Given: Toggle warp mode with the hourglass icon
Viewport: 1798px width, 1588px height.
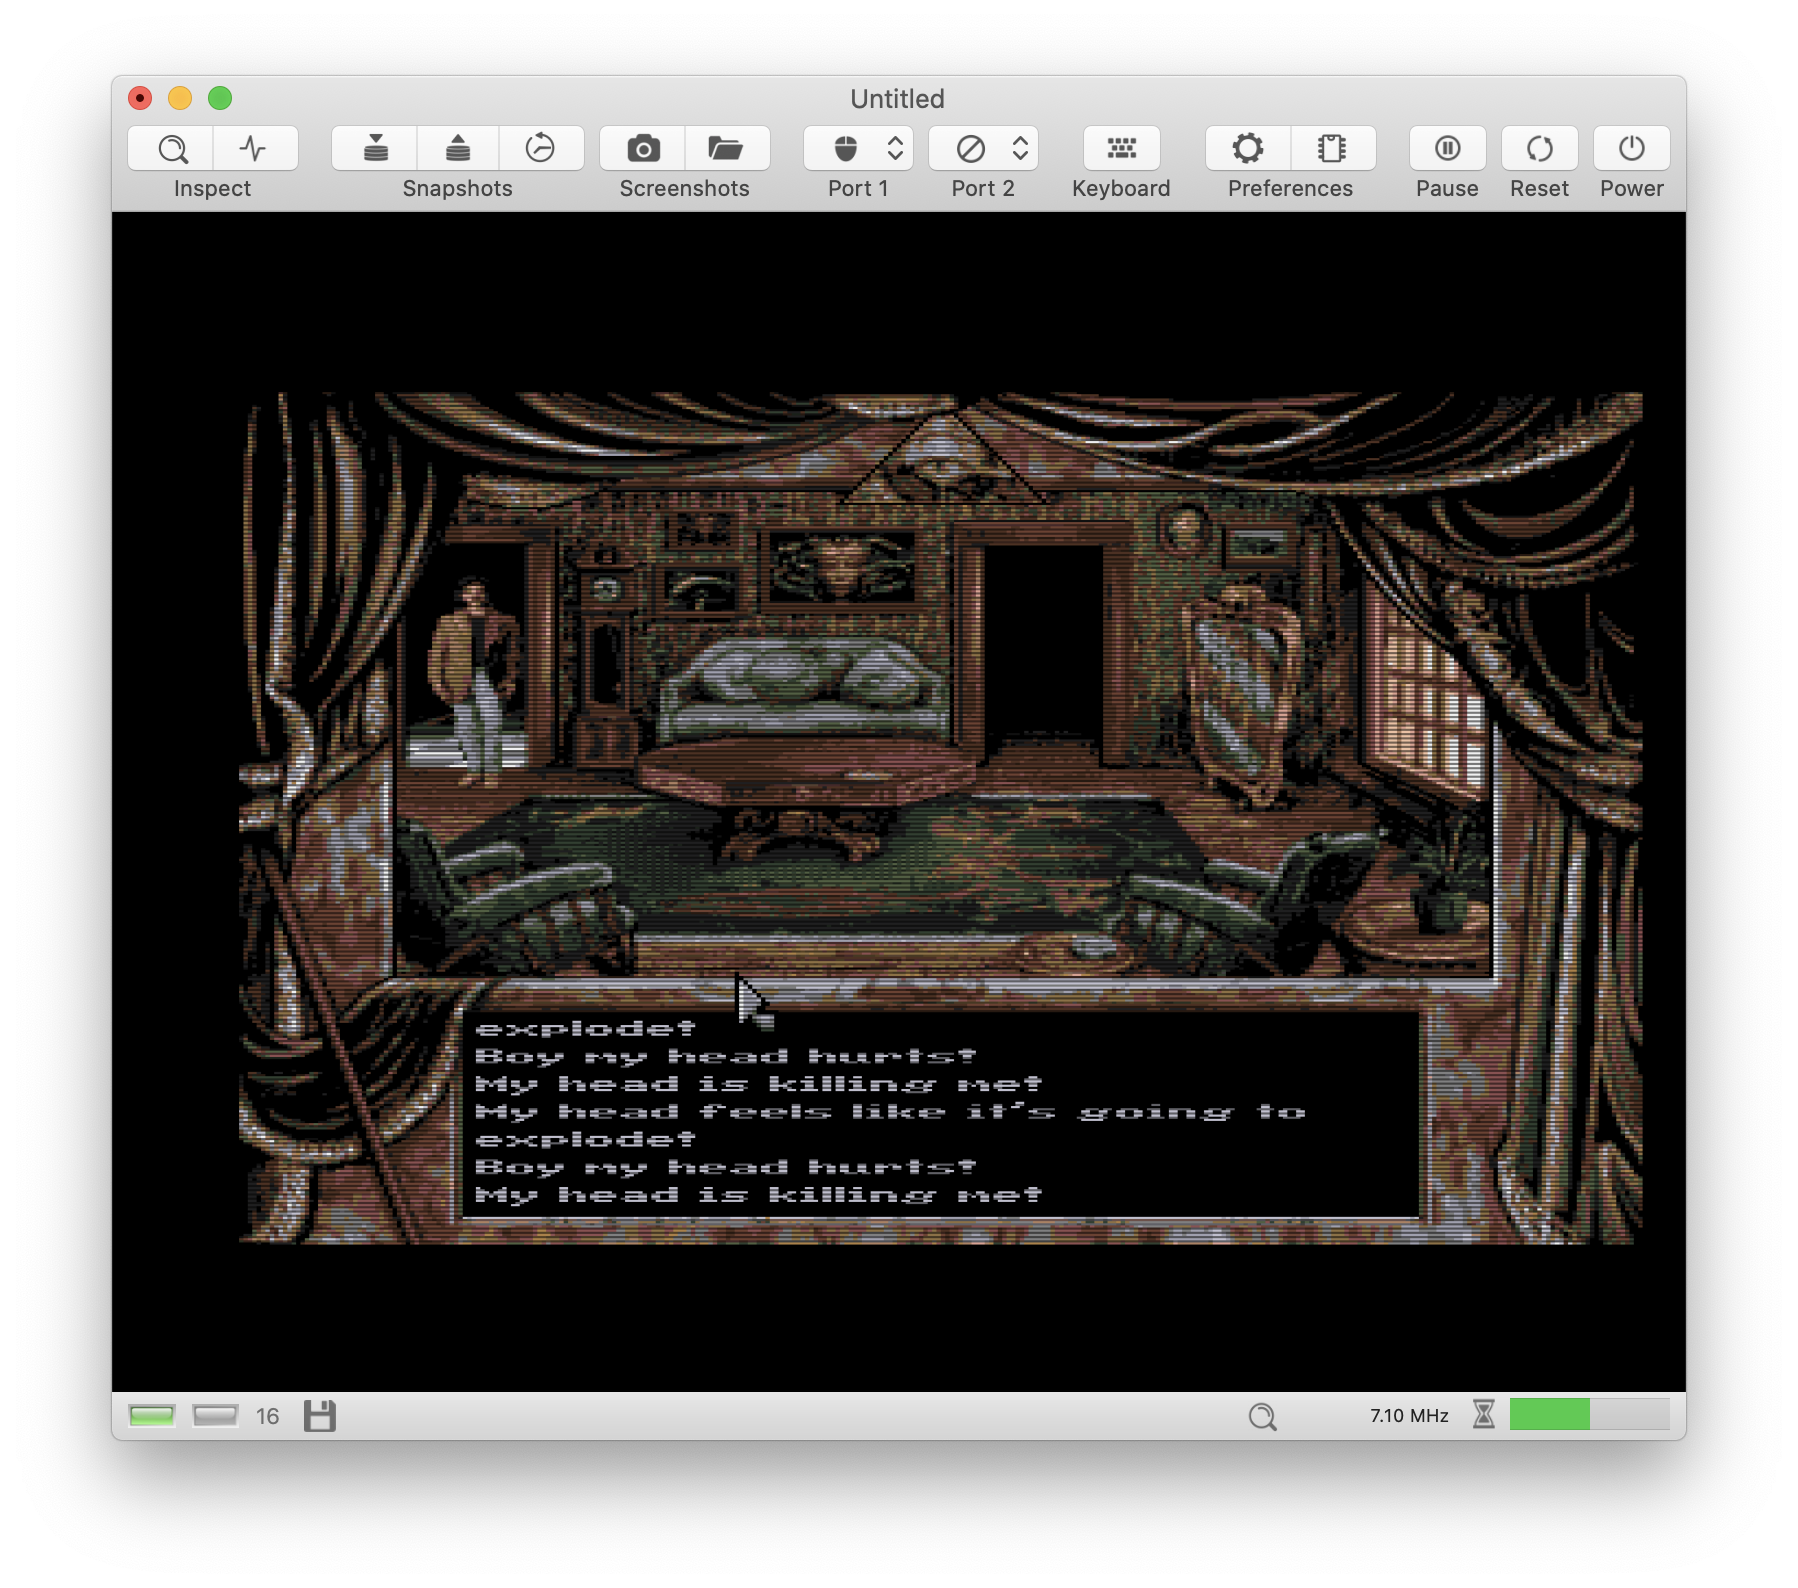Looking at the screenshot, I should 1484,1415.
